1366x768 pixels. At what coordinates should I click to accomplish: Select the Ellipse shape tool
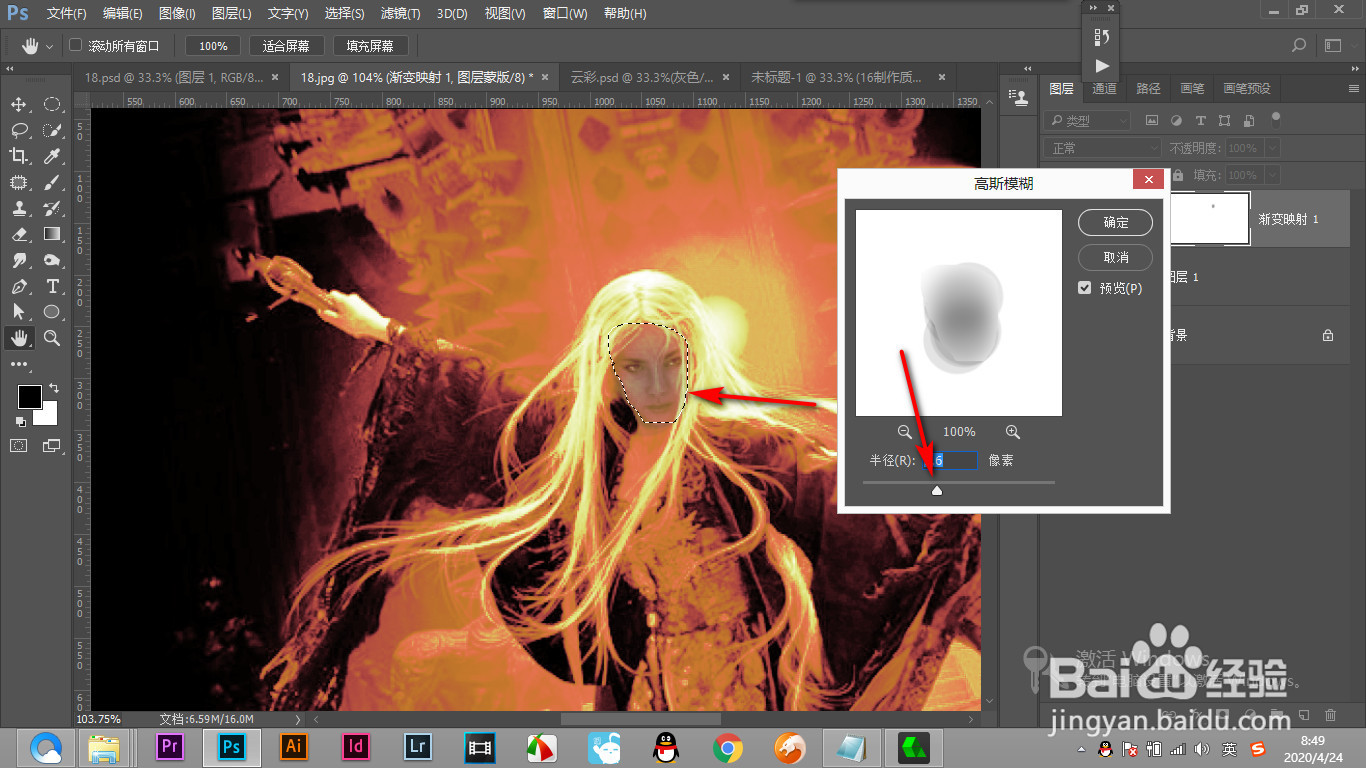pos(52,312)
